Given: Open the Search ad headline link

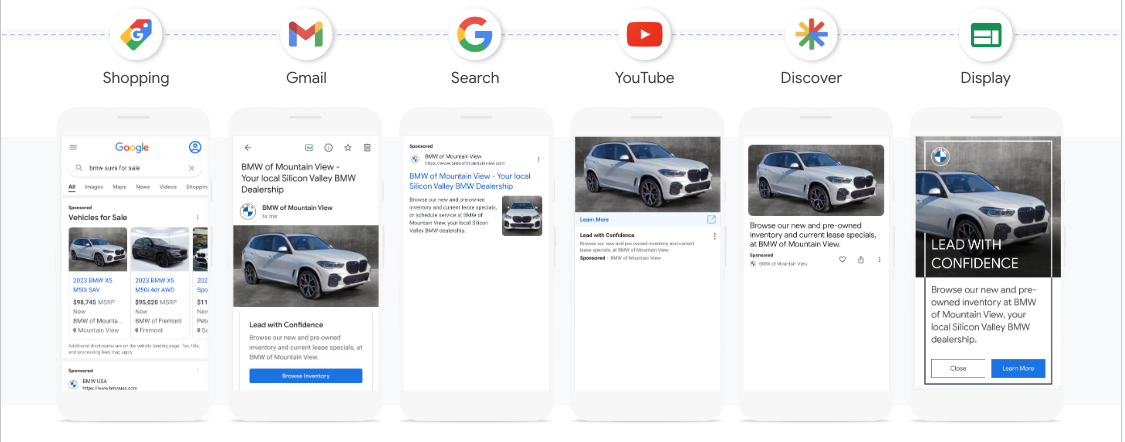Looking at the screenshot, I should [470, 181].
